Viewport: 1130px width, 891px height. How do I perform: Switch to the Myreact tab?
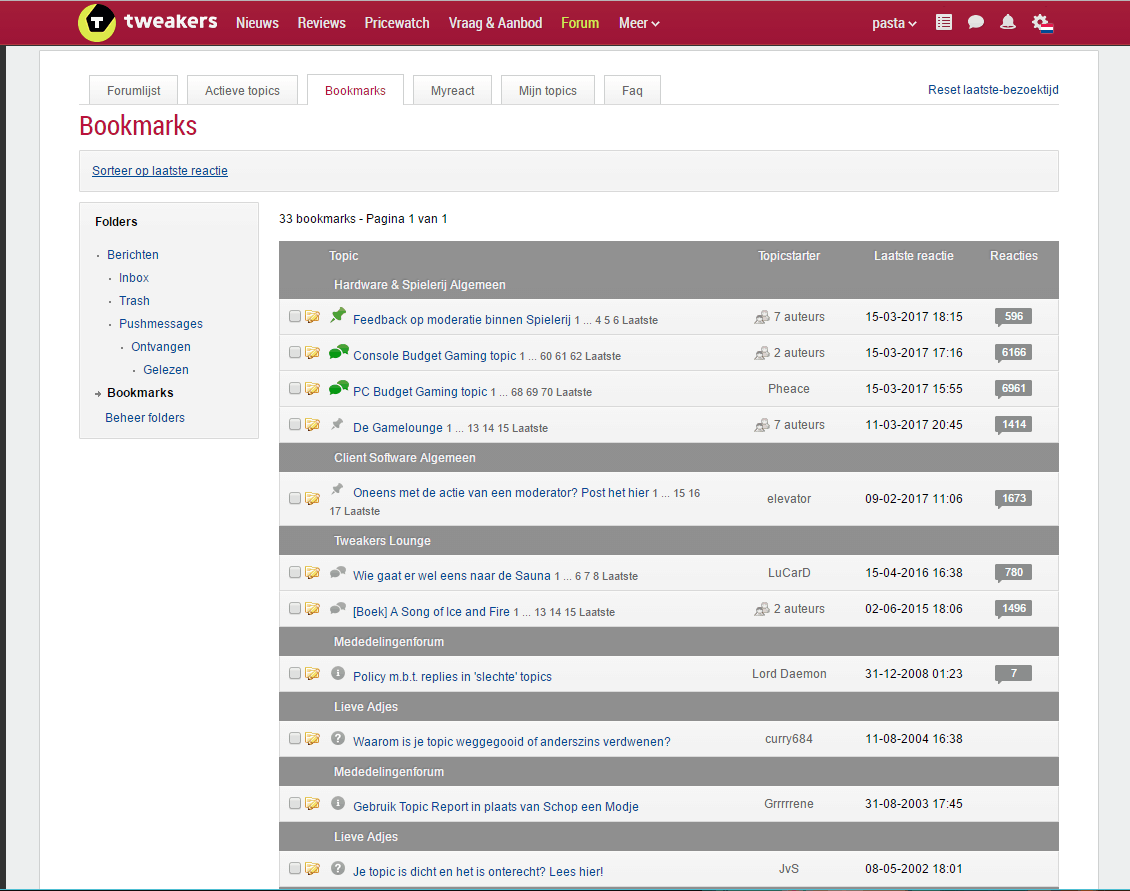[453, 90]
